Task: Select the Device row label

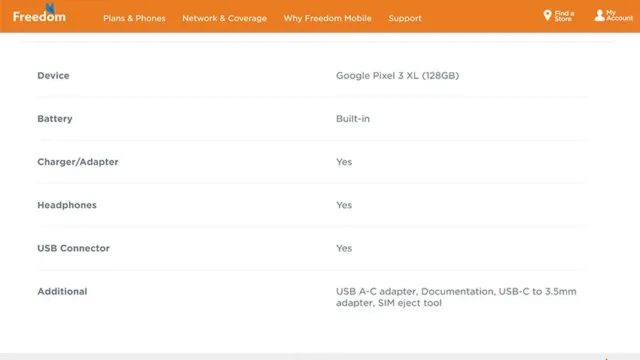Action: click(53, 76)
